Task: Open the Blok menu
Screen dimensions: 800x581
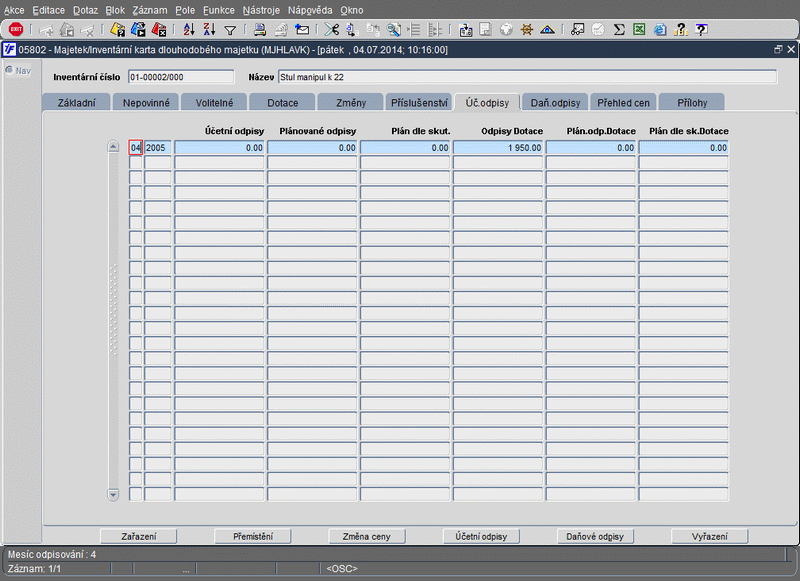Action: coord(115,10)
